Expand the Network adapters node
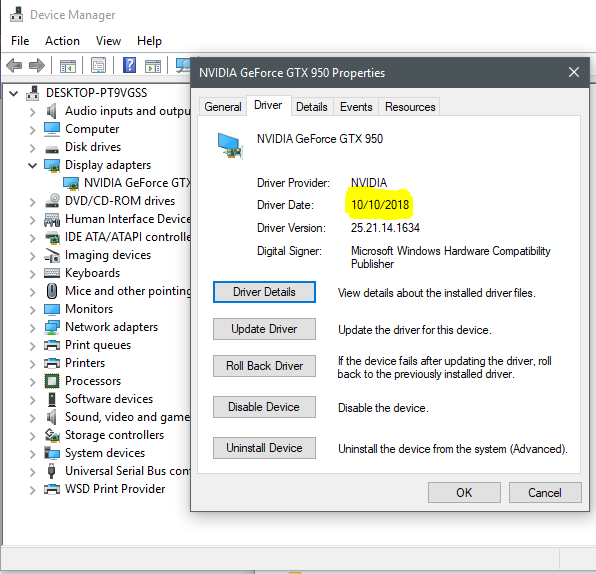The width and height of the screenshot is (596, 574). (x=33, y=328)
